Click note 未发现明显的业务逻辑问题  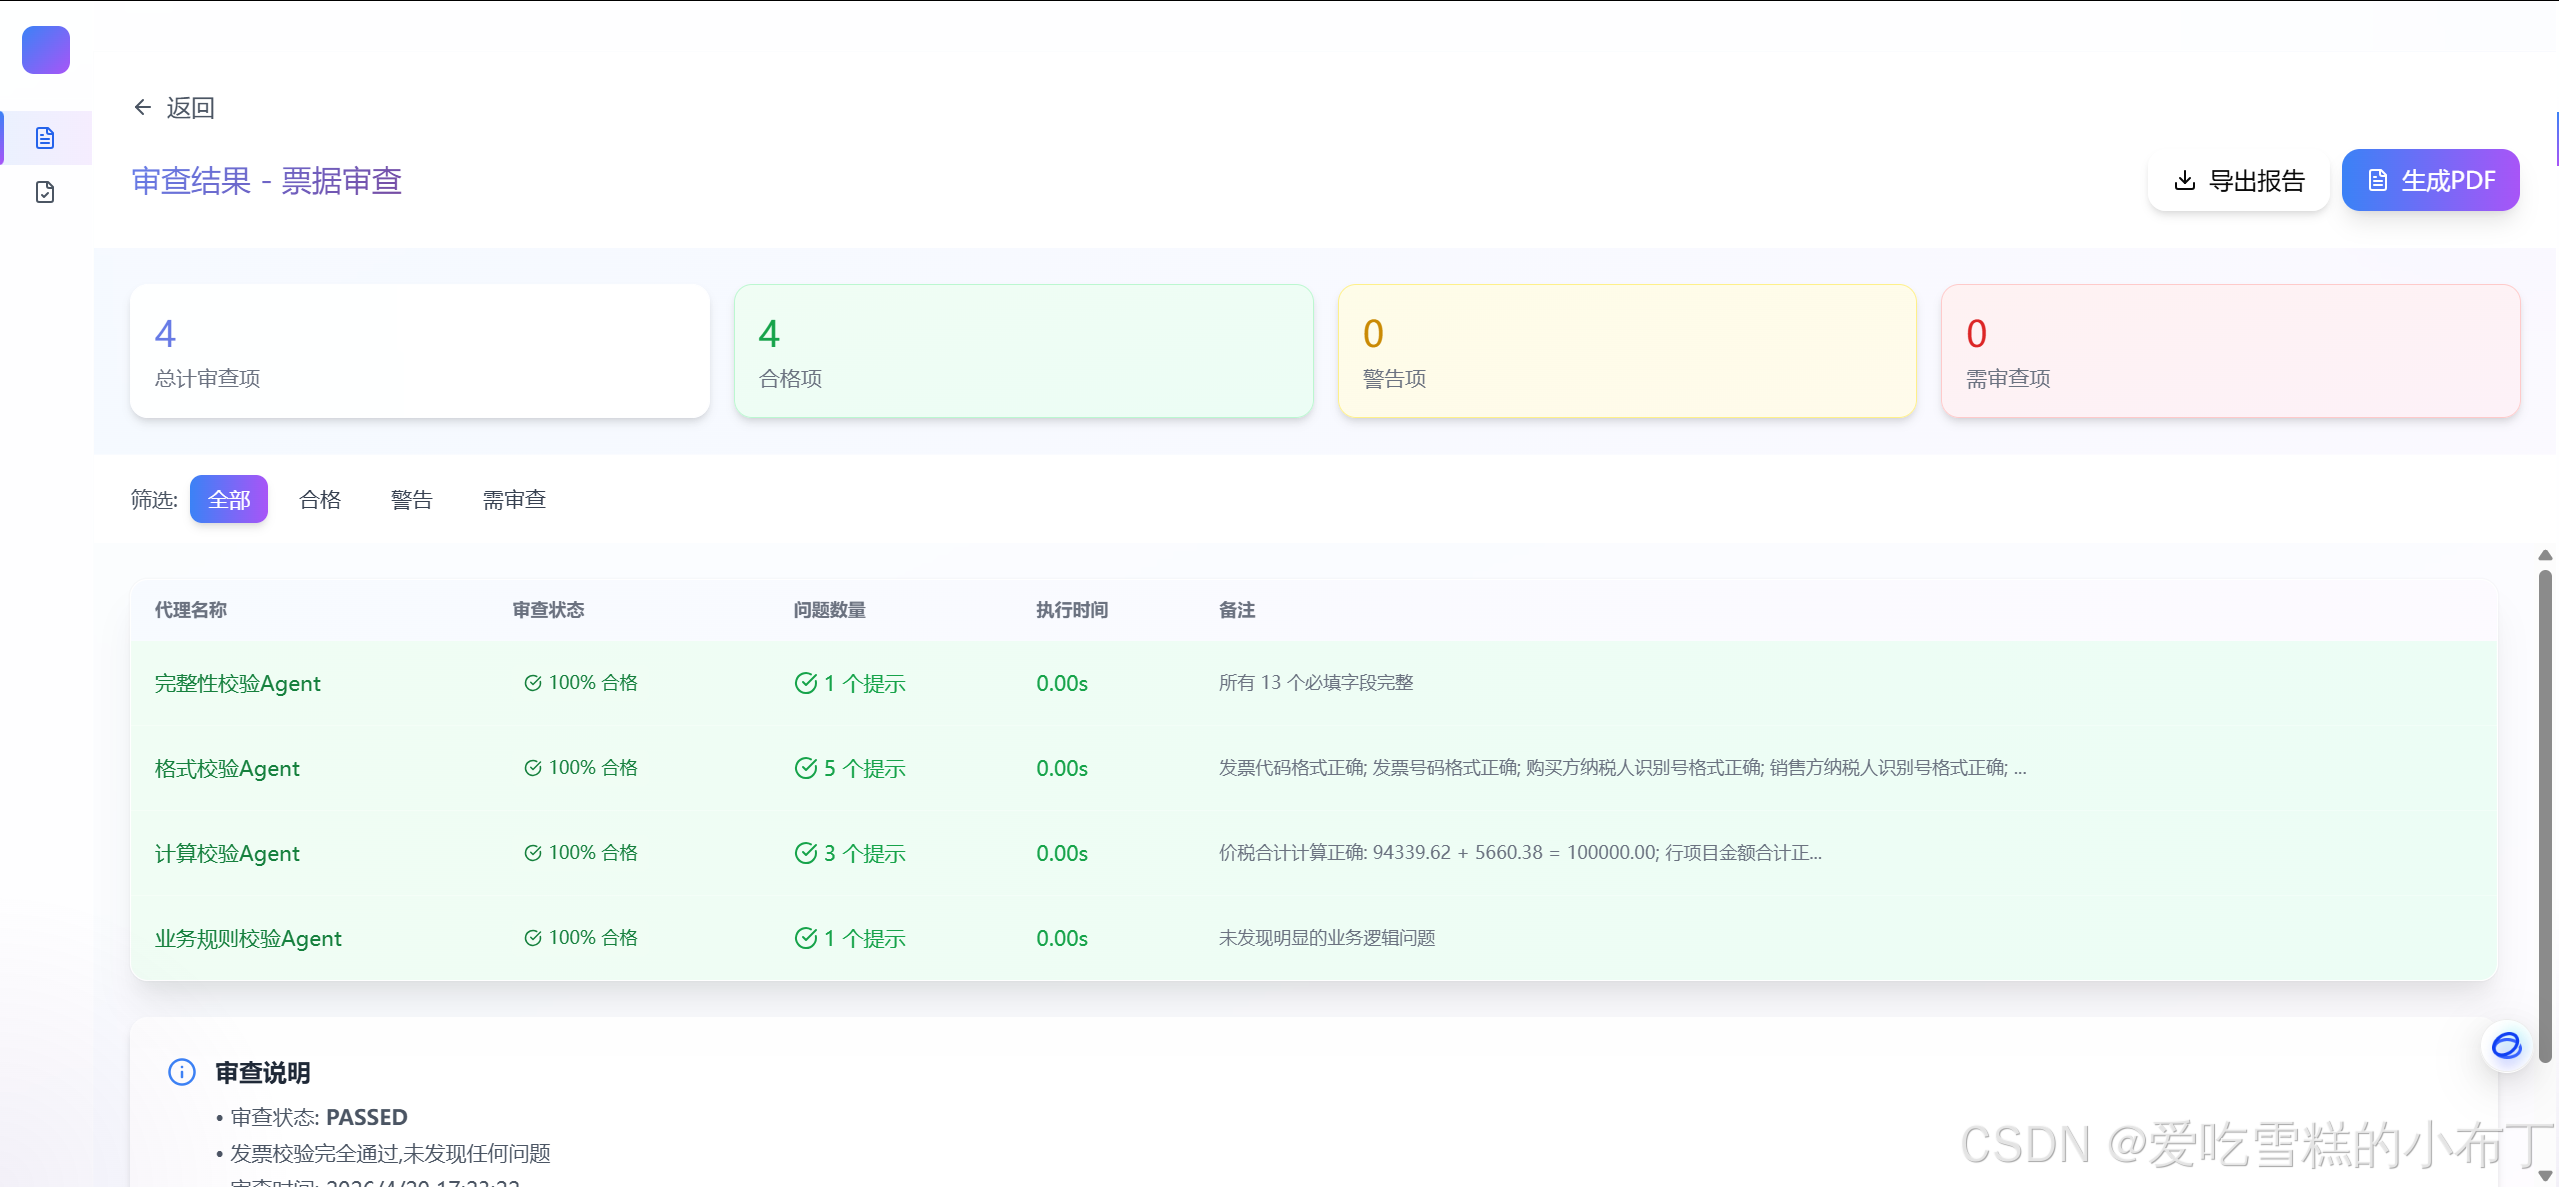pyautogui.click(x=1327, y=937)
